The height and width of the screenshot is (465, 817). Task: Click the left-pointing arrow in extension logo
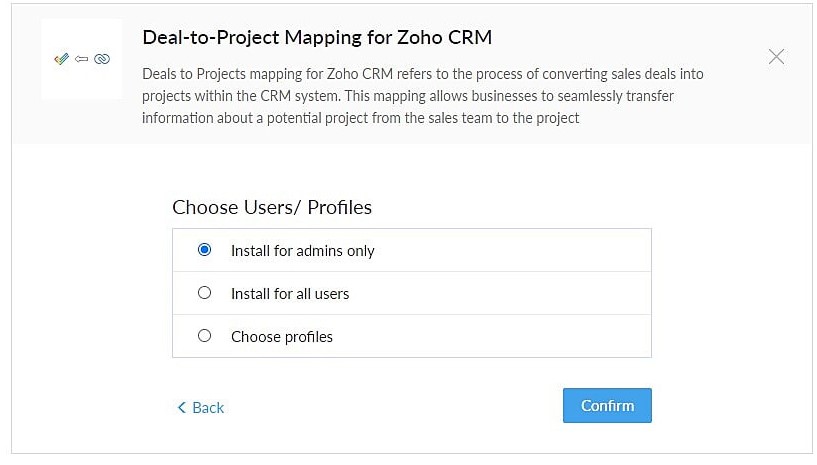(x=81, y=59)
